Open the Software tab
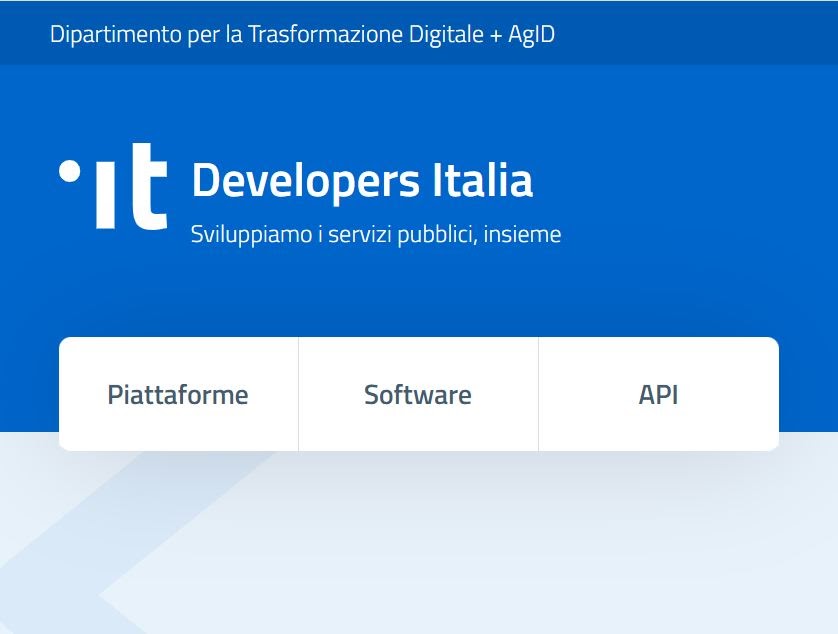Screen dimensions: 838x634 pyautogui.click(x=418, y=395)
